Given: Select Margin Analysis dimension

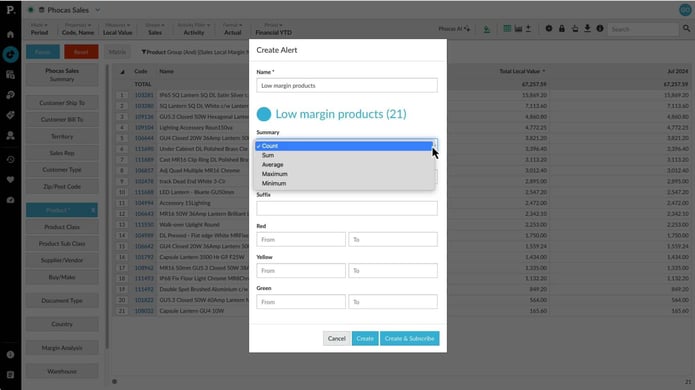Looking at the screenshot, I should pos(62,348).
